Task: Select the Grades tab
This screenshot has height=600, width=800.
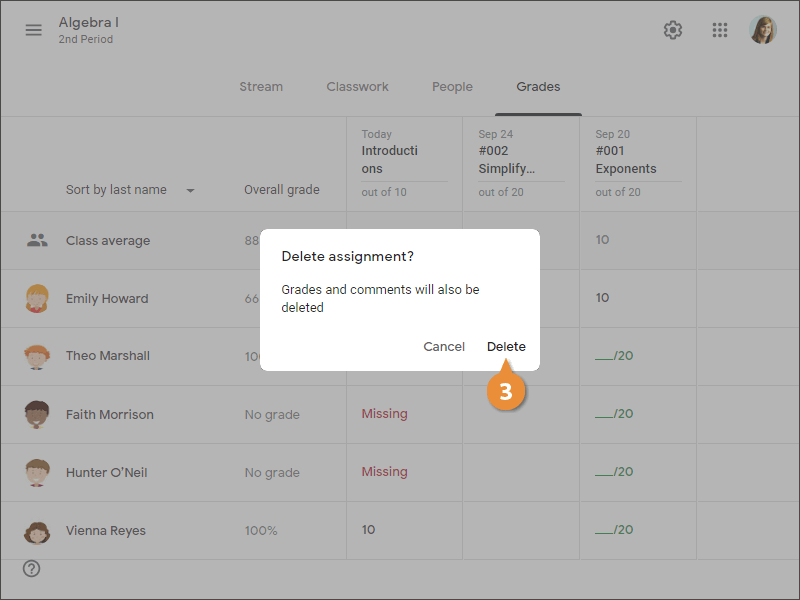Action: click(538, 87)
